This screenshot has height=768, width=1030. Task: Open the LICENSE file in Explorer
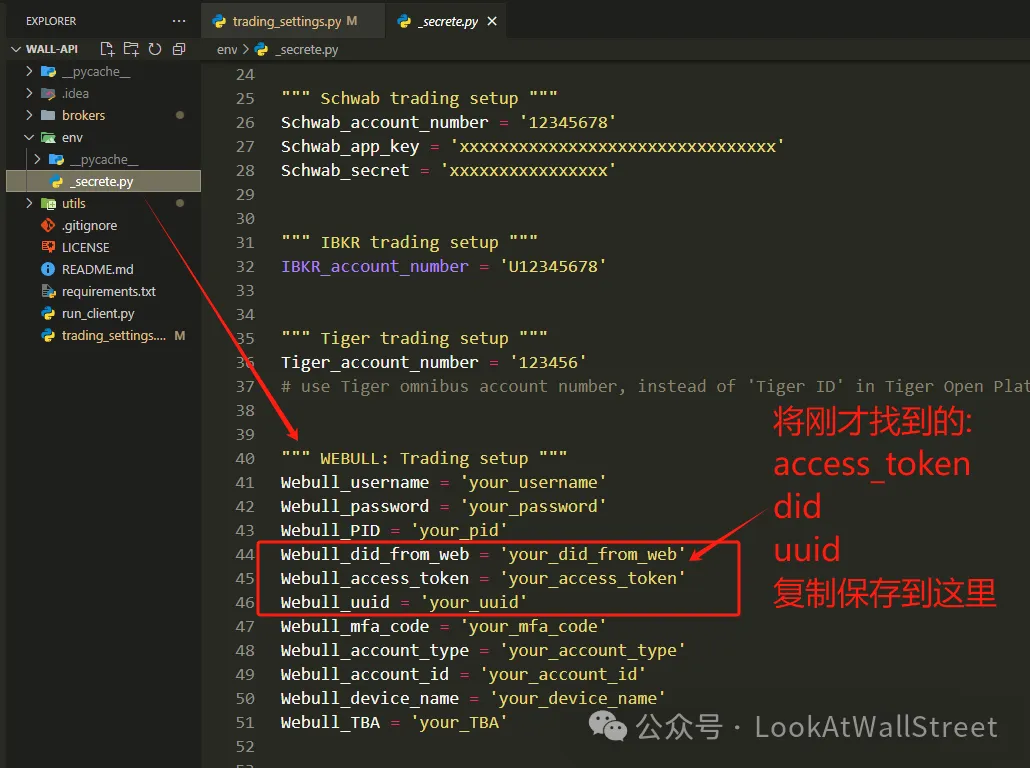tap(85, 247)
